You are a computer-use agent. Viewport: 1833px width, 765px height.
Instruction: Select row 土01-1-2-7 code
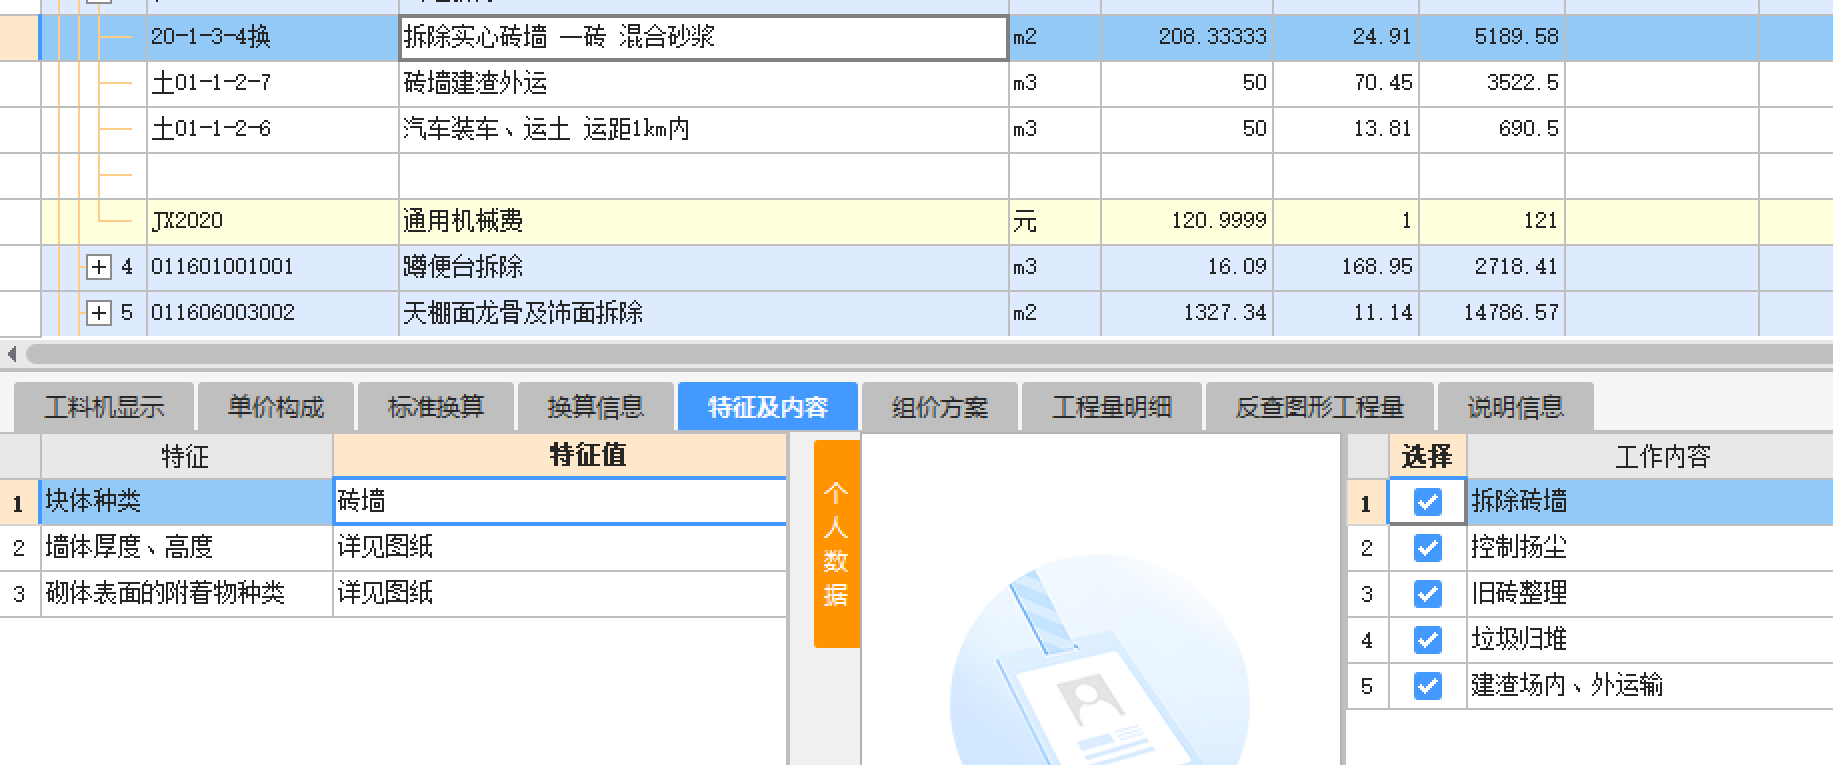272,83
